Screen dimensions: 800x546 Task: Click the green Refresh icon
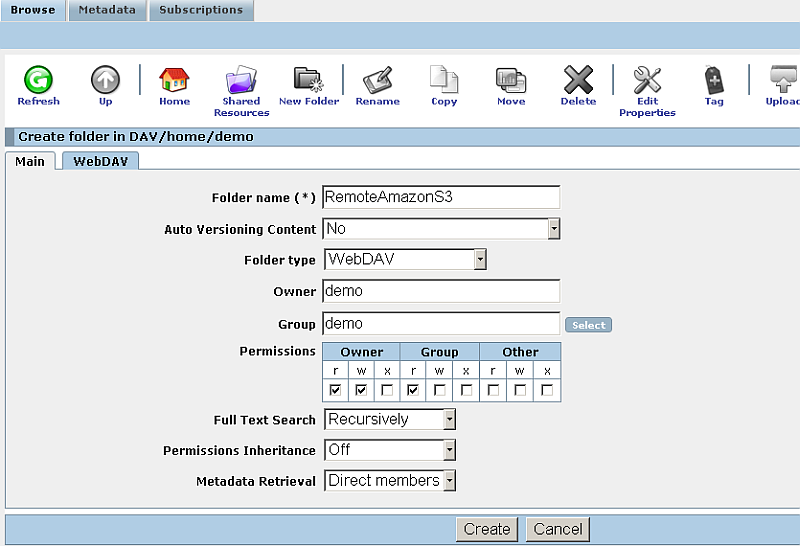tap(38, 80)
